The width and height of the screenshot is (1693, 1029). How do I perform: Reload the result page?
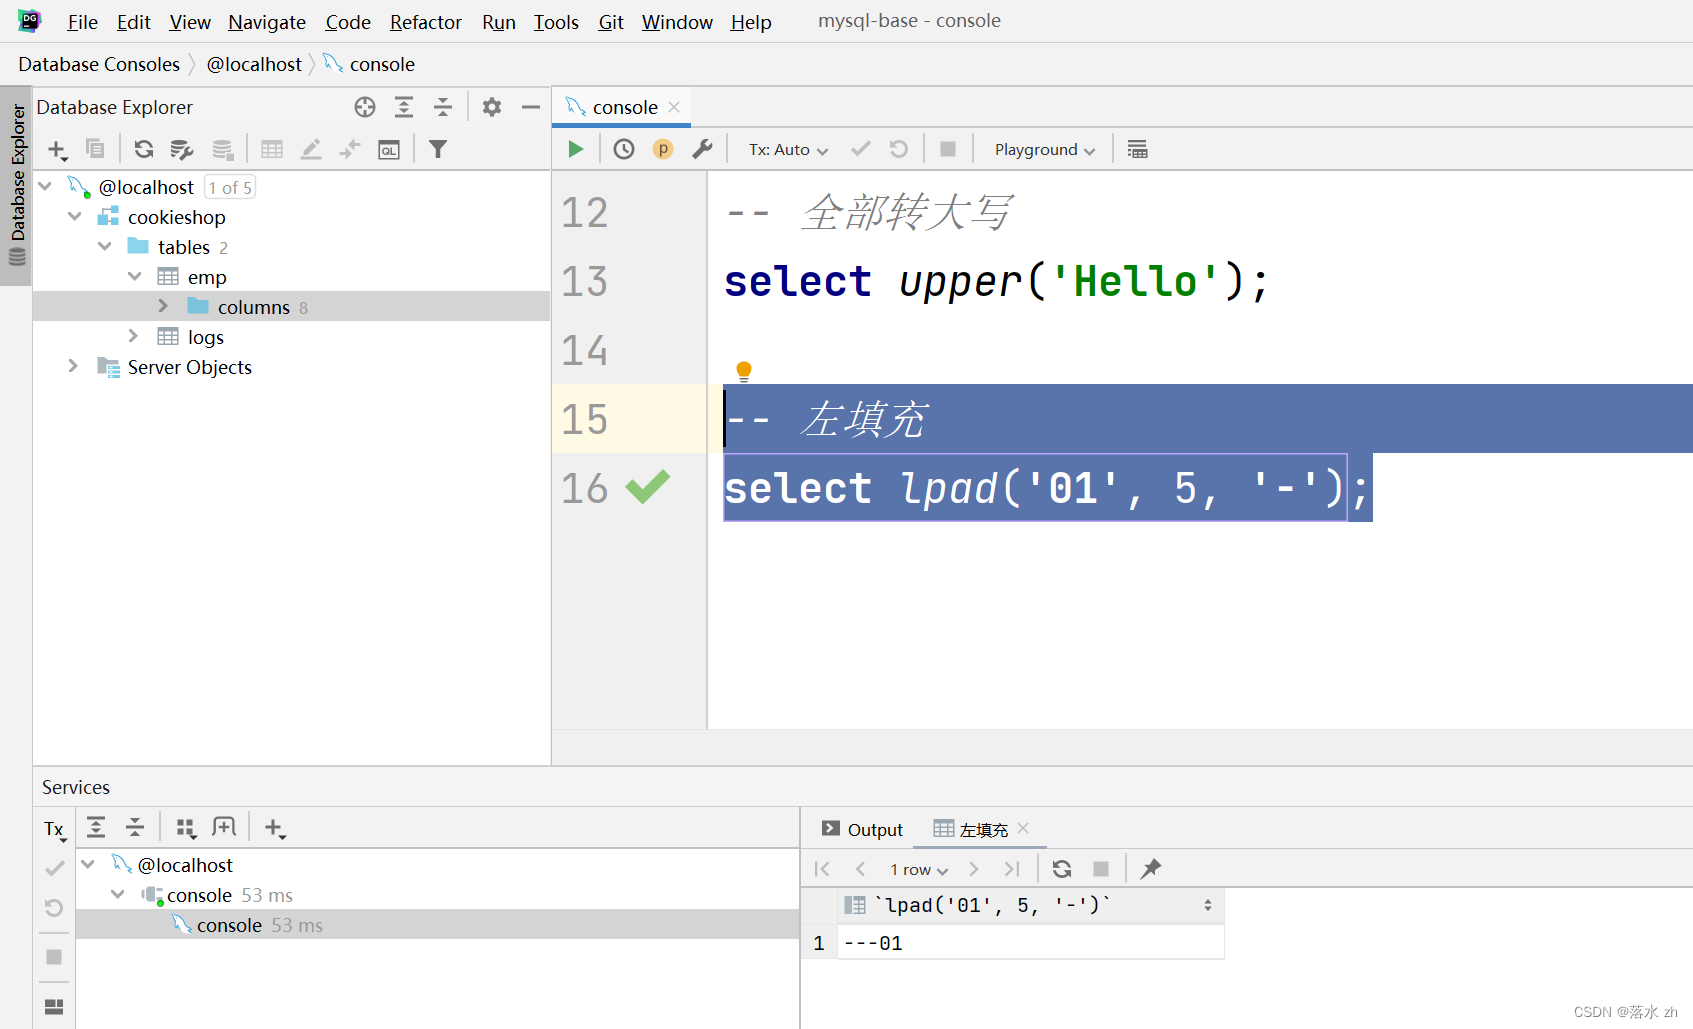click(x=1062, y=869)
